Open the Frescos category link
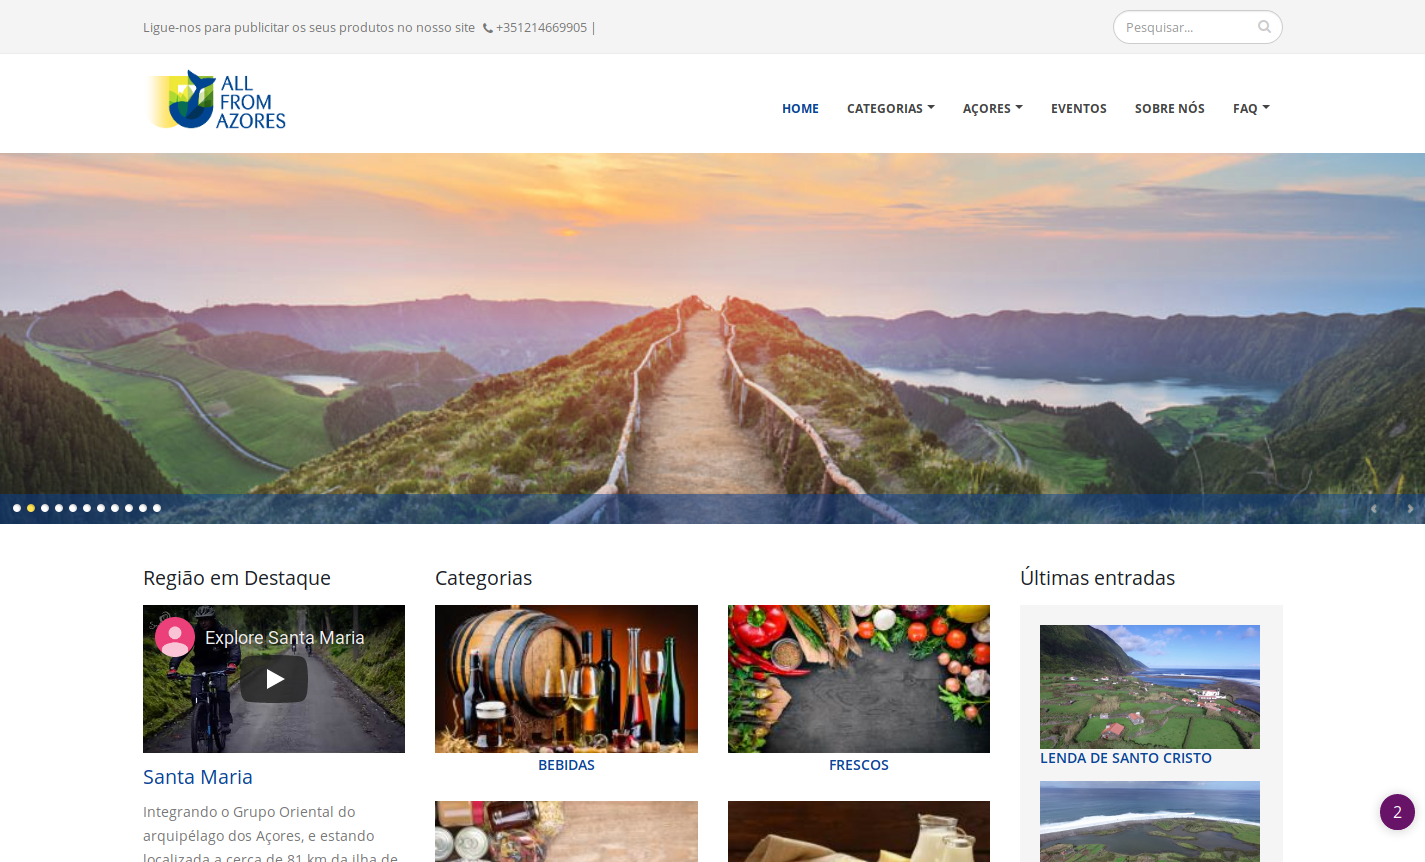Image resolution: width=1425 pixels, height=862 pixels. pyautogui.click(x=858, y=765)
